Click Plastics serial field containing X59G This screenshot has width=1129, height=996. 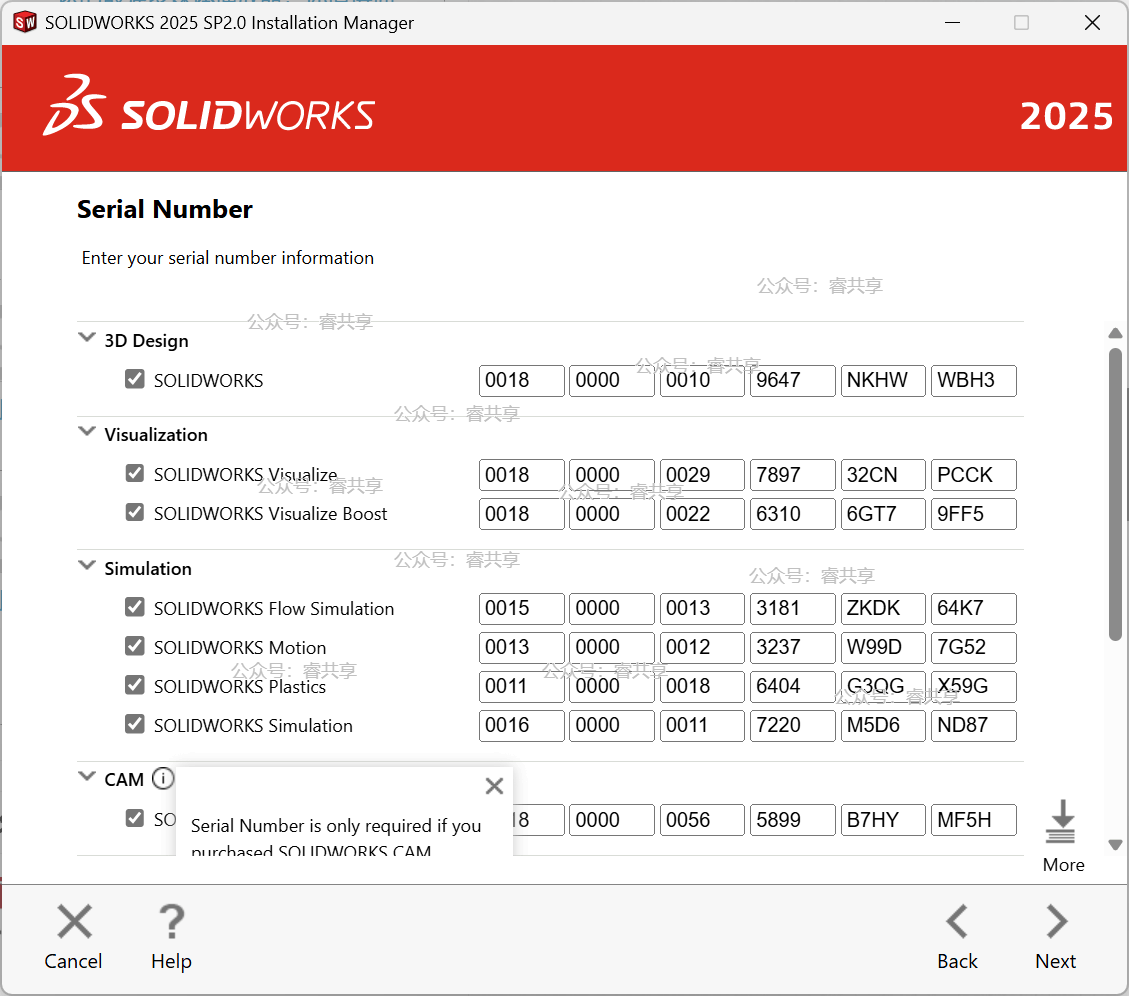[x=973, y=686]
